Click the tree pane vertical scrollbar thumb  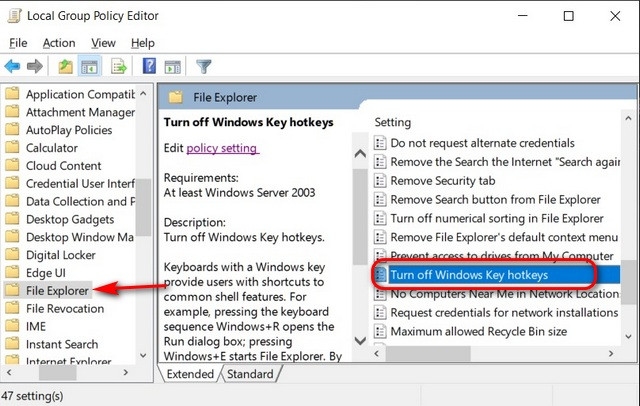click(143, 207)
